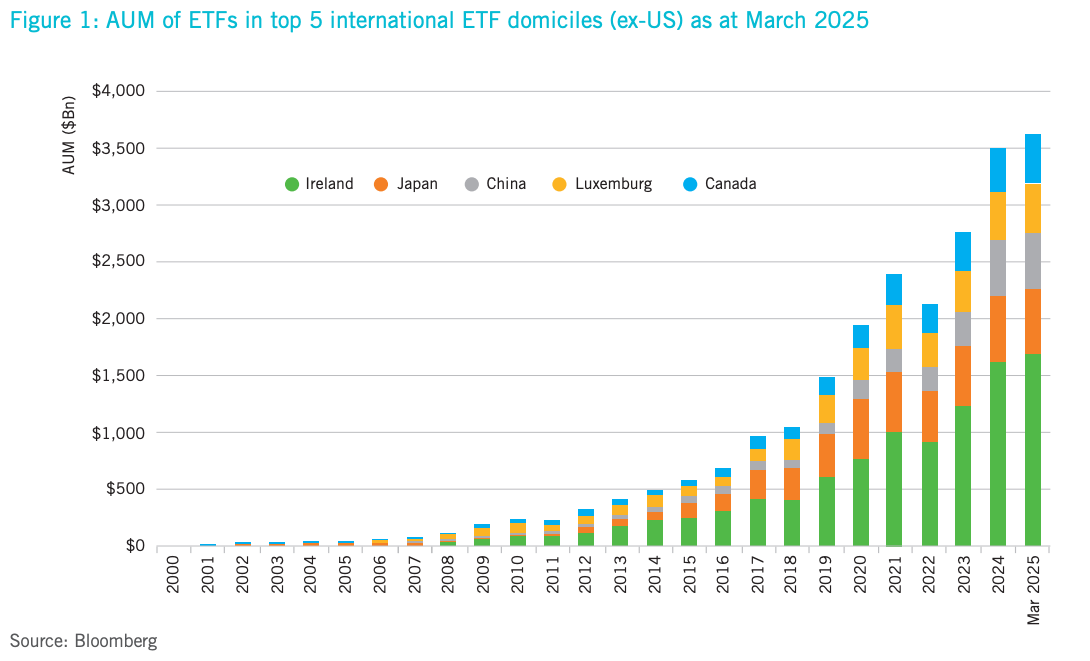The width and height of the screenshot is (1090, 661).
Task: Click the gray China segment of 2024 bar
Action: pyautogui.click(x=998, y=268)
